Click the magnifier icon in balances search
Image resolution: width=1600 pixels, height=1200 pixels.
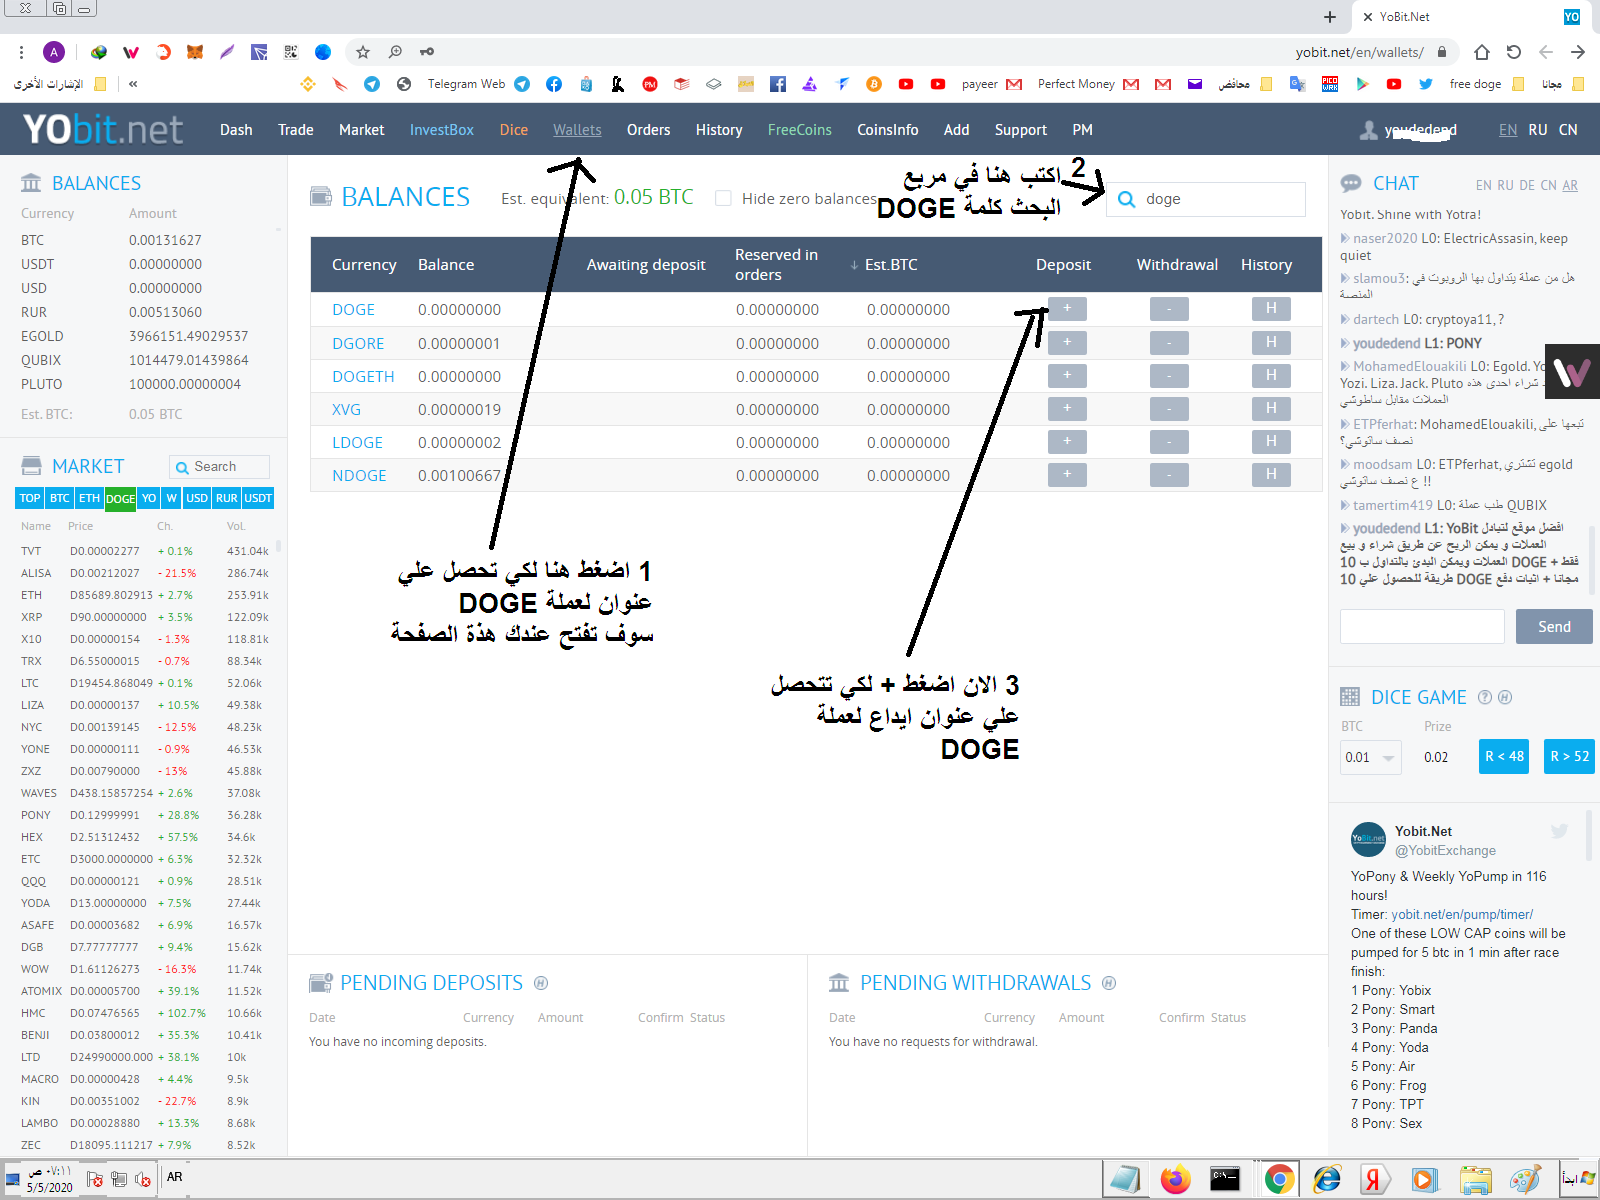click(x=1126, y=199)
